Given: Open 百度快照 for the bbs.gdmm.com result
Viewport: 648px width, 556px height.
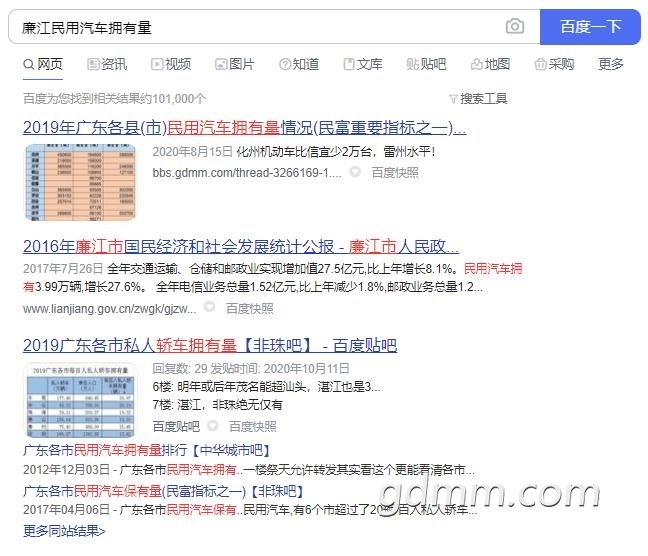Looking at the screenshot, I should 395,172.
